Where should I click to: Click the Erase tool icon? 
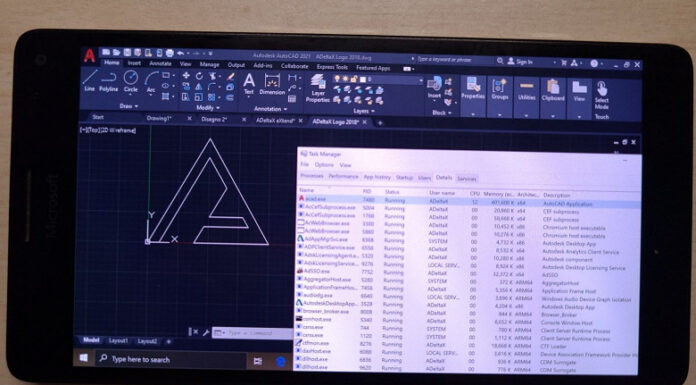tap(230, 76)
